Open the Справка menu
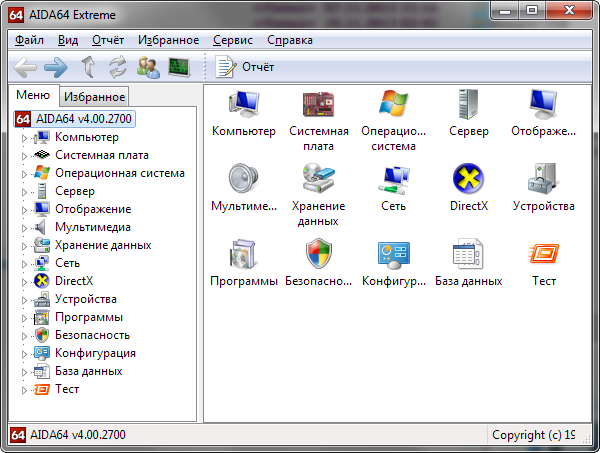The height and width of the screenshot is (453, 600). pyautogui.click(x=290, y=40)
